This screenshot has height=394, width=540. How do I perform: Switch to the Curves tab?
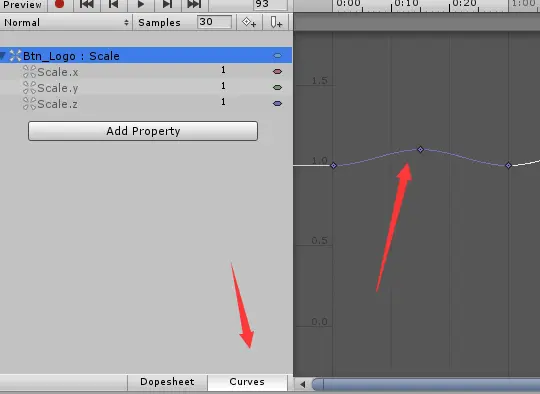(247, 382)
